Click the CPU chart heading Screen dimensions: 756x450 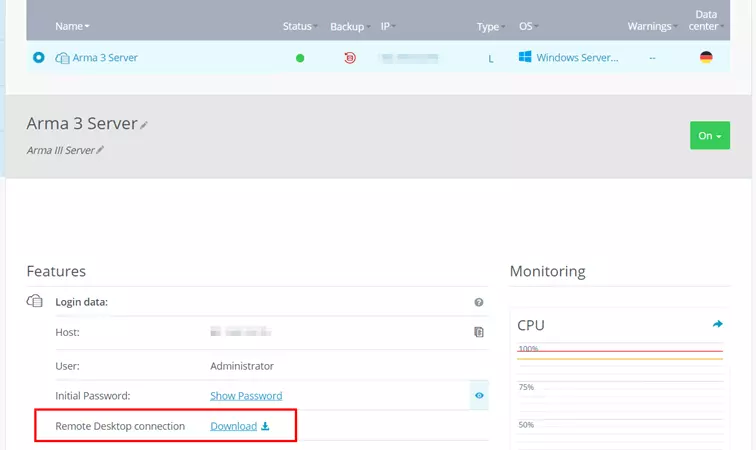531,325
